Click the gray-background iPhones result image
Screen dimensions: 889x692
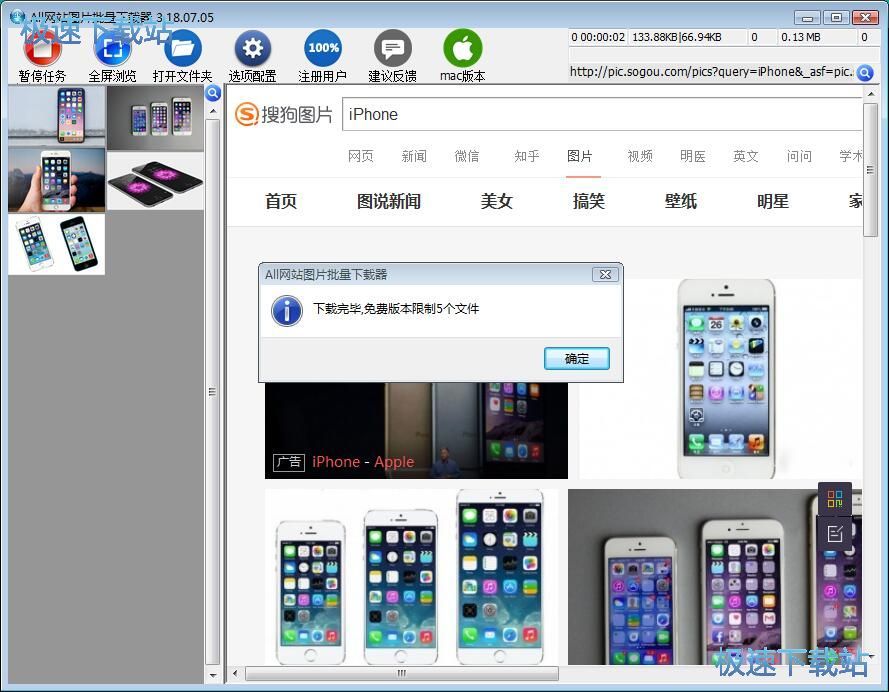coord(715,577)
